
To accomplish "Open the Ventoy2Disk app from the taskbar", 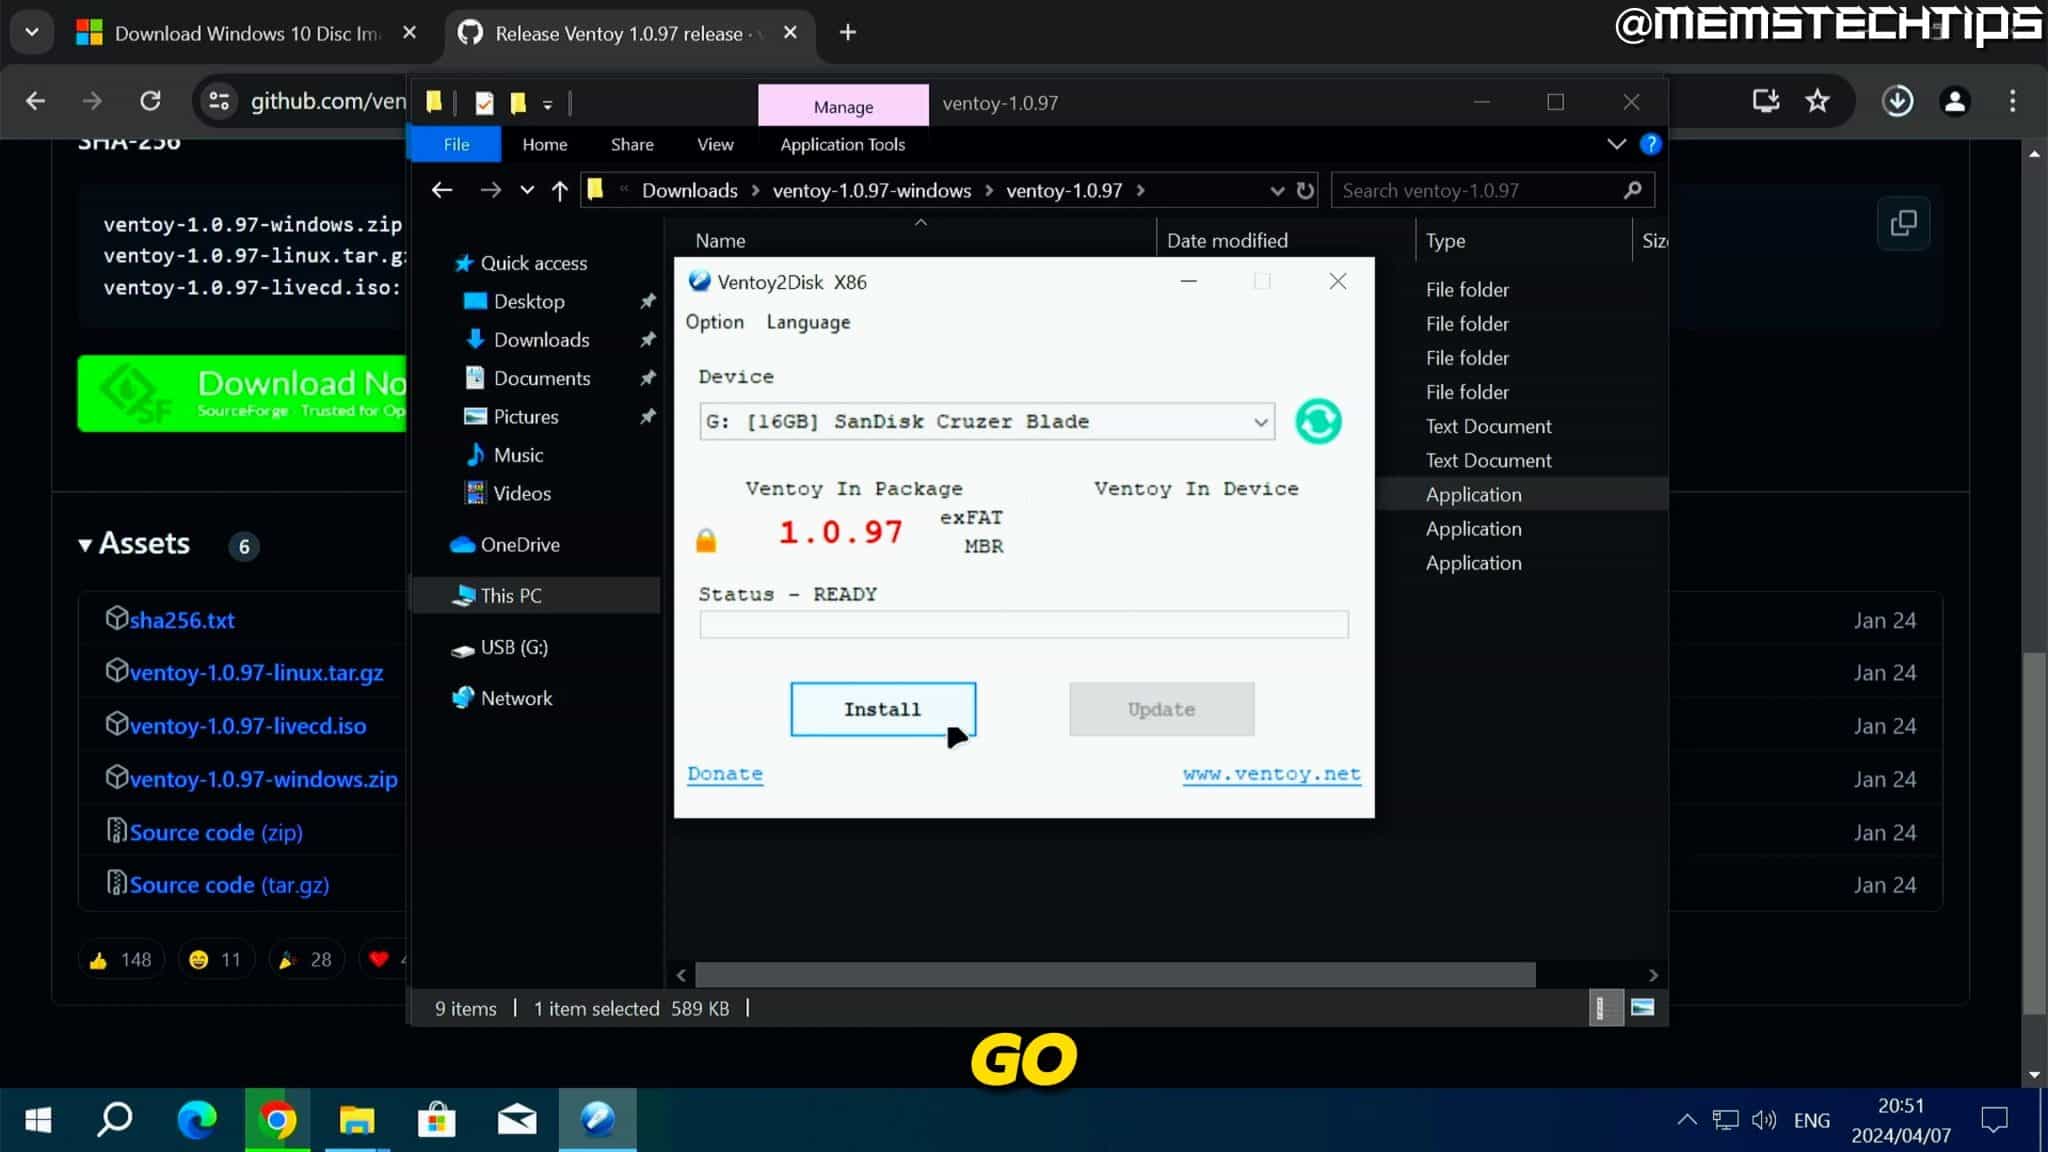I will (597, 1119).
